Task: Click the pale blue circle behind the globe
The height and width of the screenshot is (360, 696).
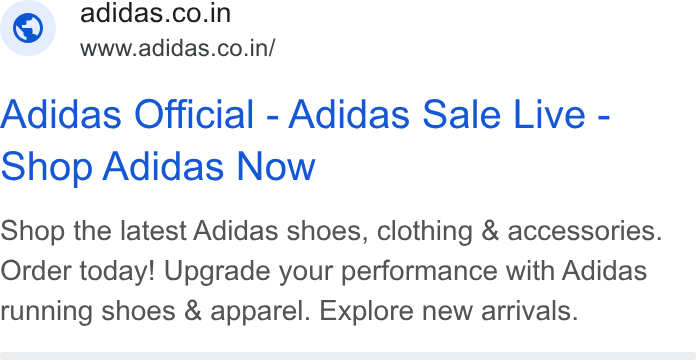Action: pos(28,28)
